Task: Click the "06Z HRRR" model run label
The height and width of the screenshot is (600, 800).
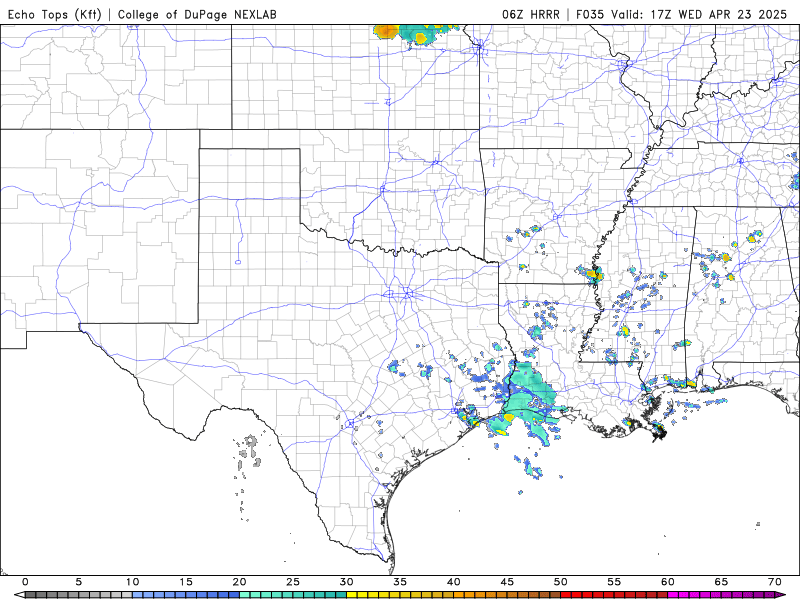Action: (531, 14)
